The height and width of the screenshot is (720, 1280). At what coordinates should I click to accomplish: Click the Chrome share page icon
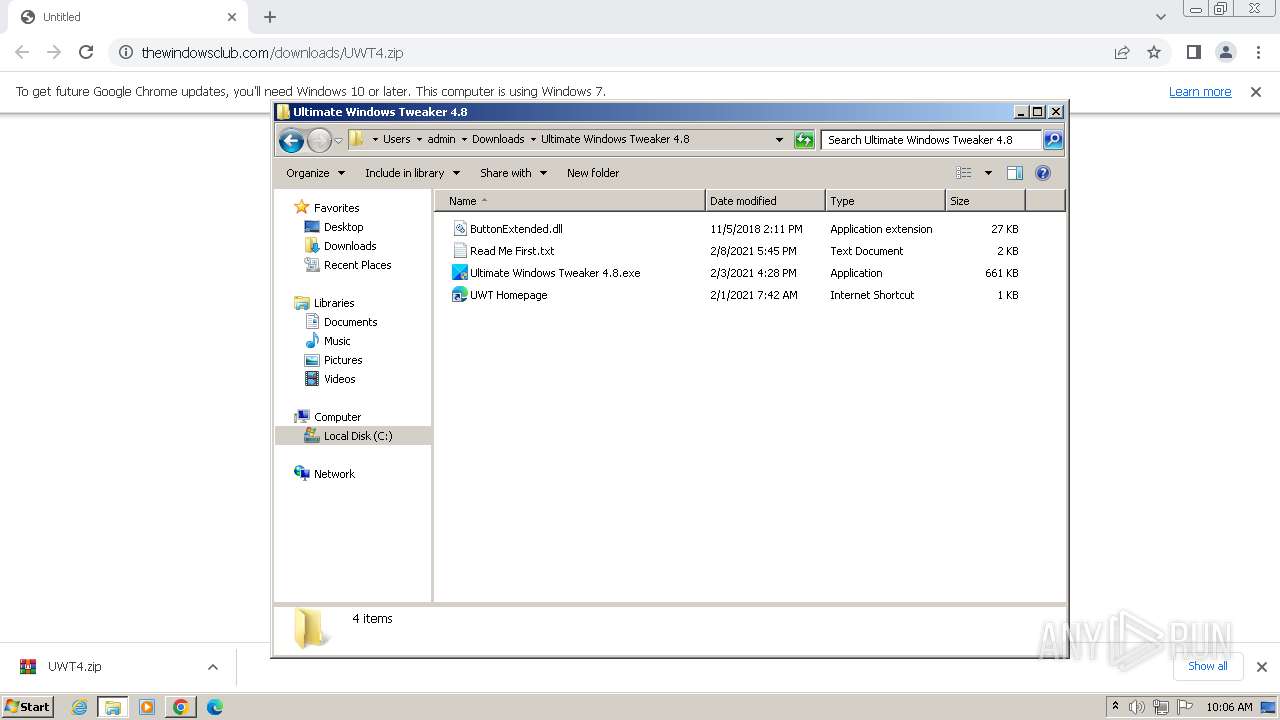click(x=1122, y=52)
